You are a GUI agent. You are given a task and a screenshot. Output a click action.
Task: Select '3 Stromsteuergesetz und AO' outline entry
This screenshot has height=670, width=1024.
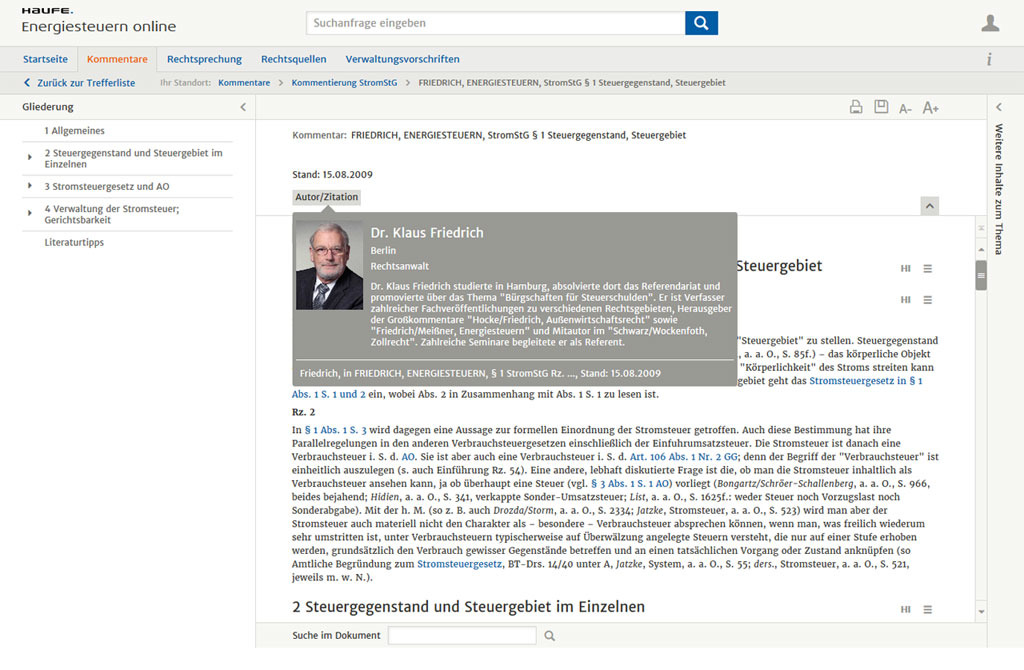point(107,187)
